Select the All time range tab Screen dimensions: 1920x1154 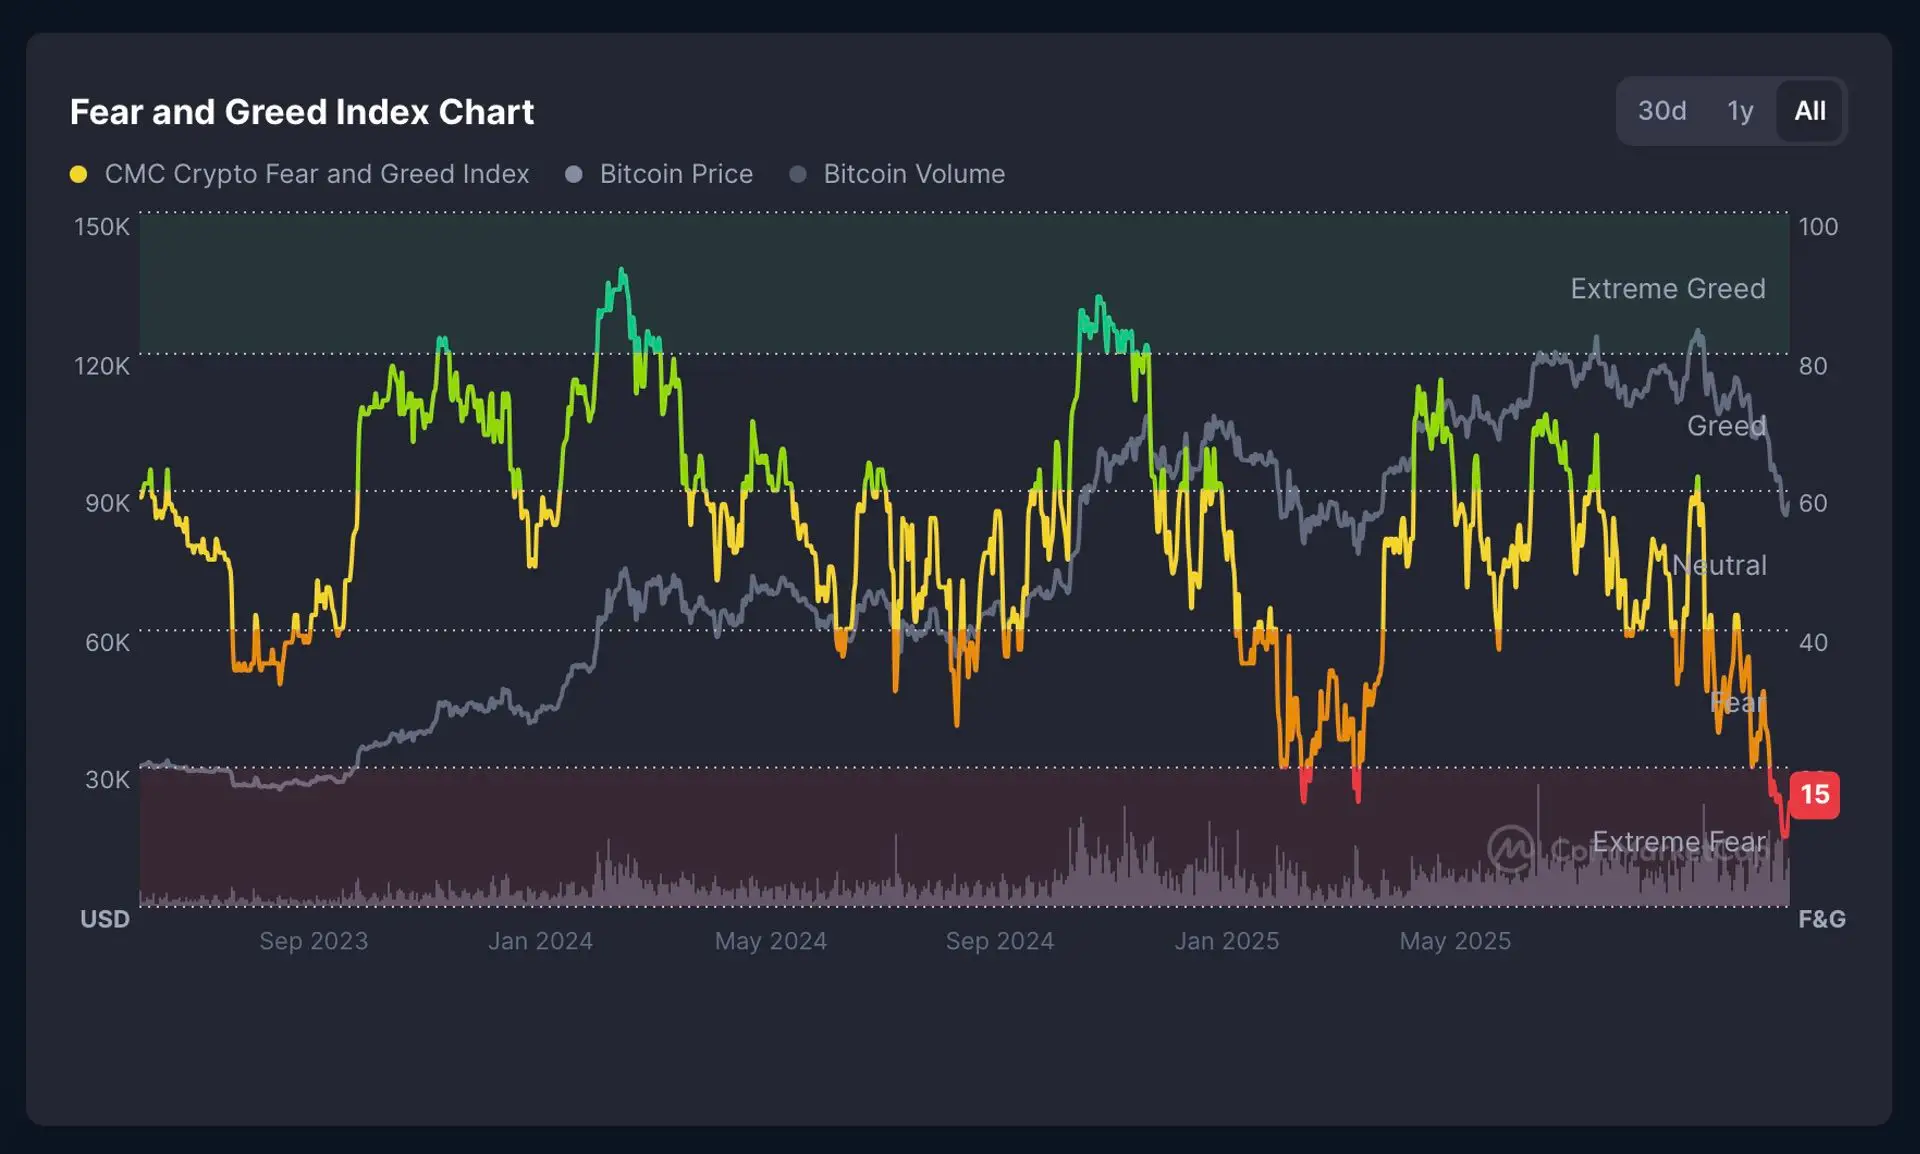pos(1809,111)
